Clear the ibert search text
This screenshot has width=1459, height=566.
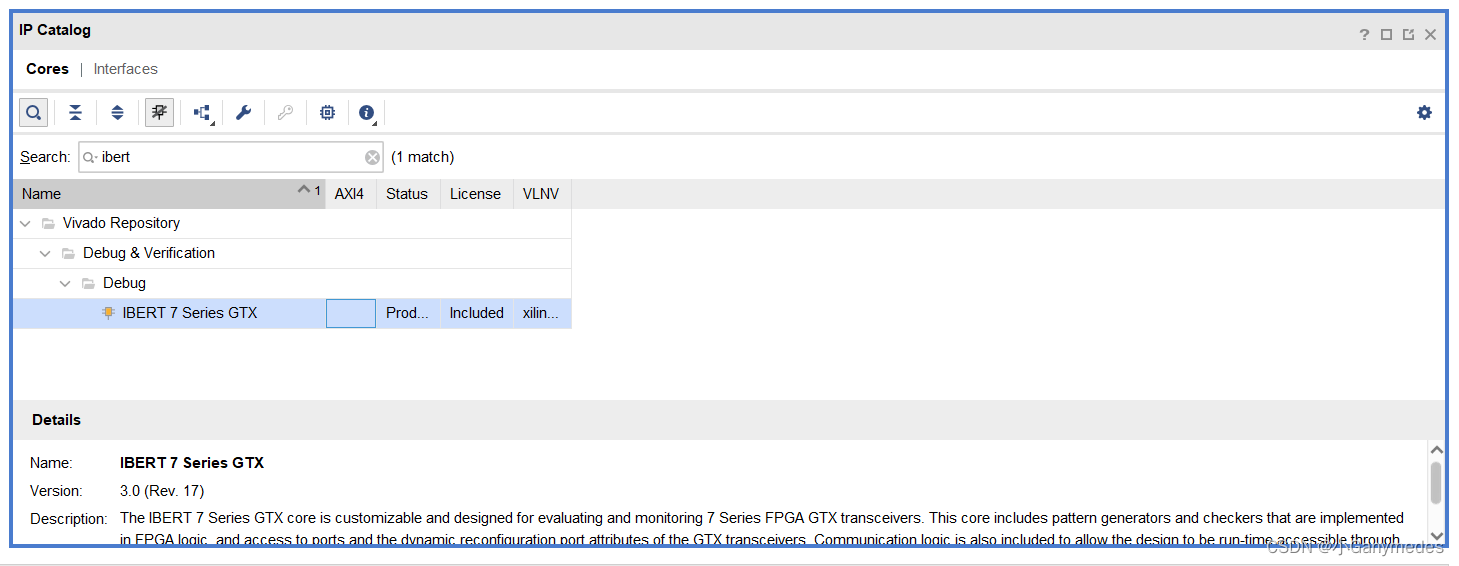pyautogui.click(x=372, y=157)
